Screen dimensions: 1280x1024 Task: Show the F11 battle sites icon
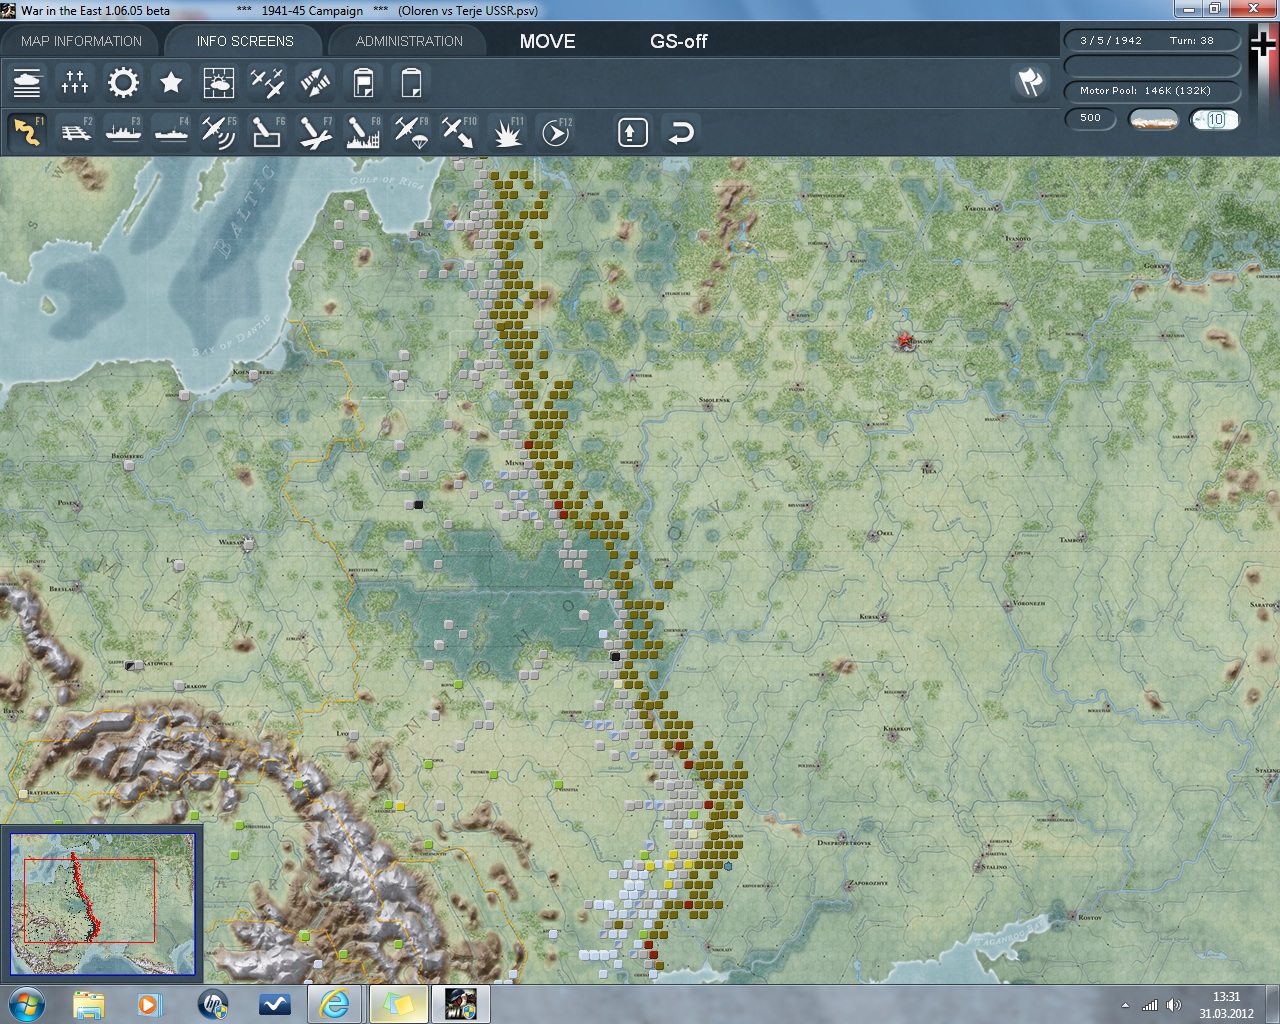(507, 132)
